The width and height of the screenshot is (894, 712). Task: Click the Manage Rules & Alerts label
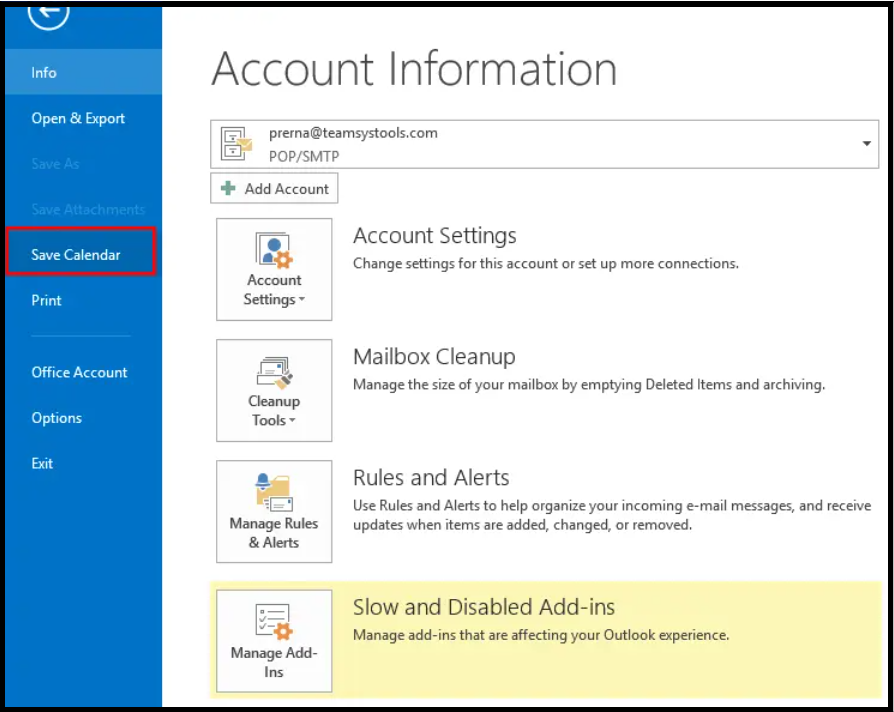click(x=274, y=532)
